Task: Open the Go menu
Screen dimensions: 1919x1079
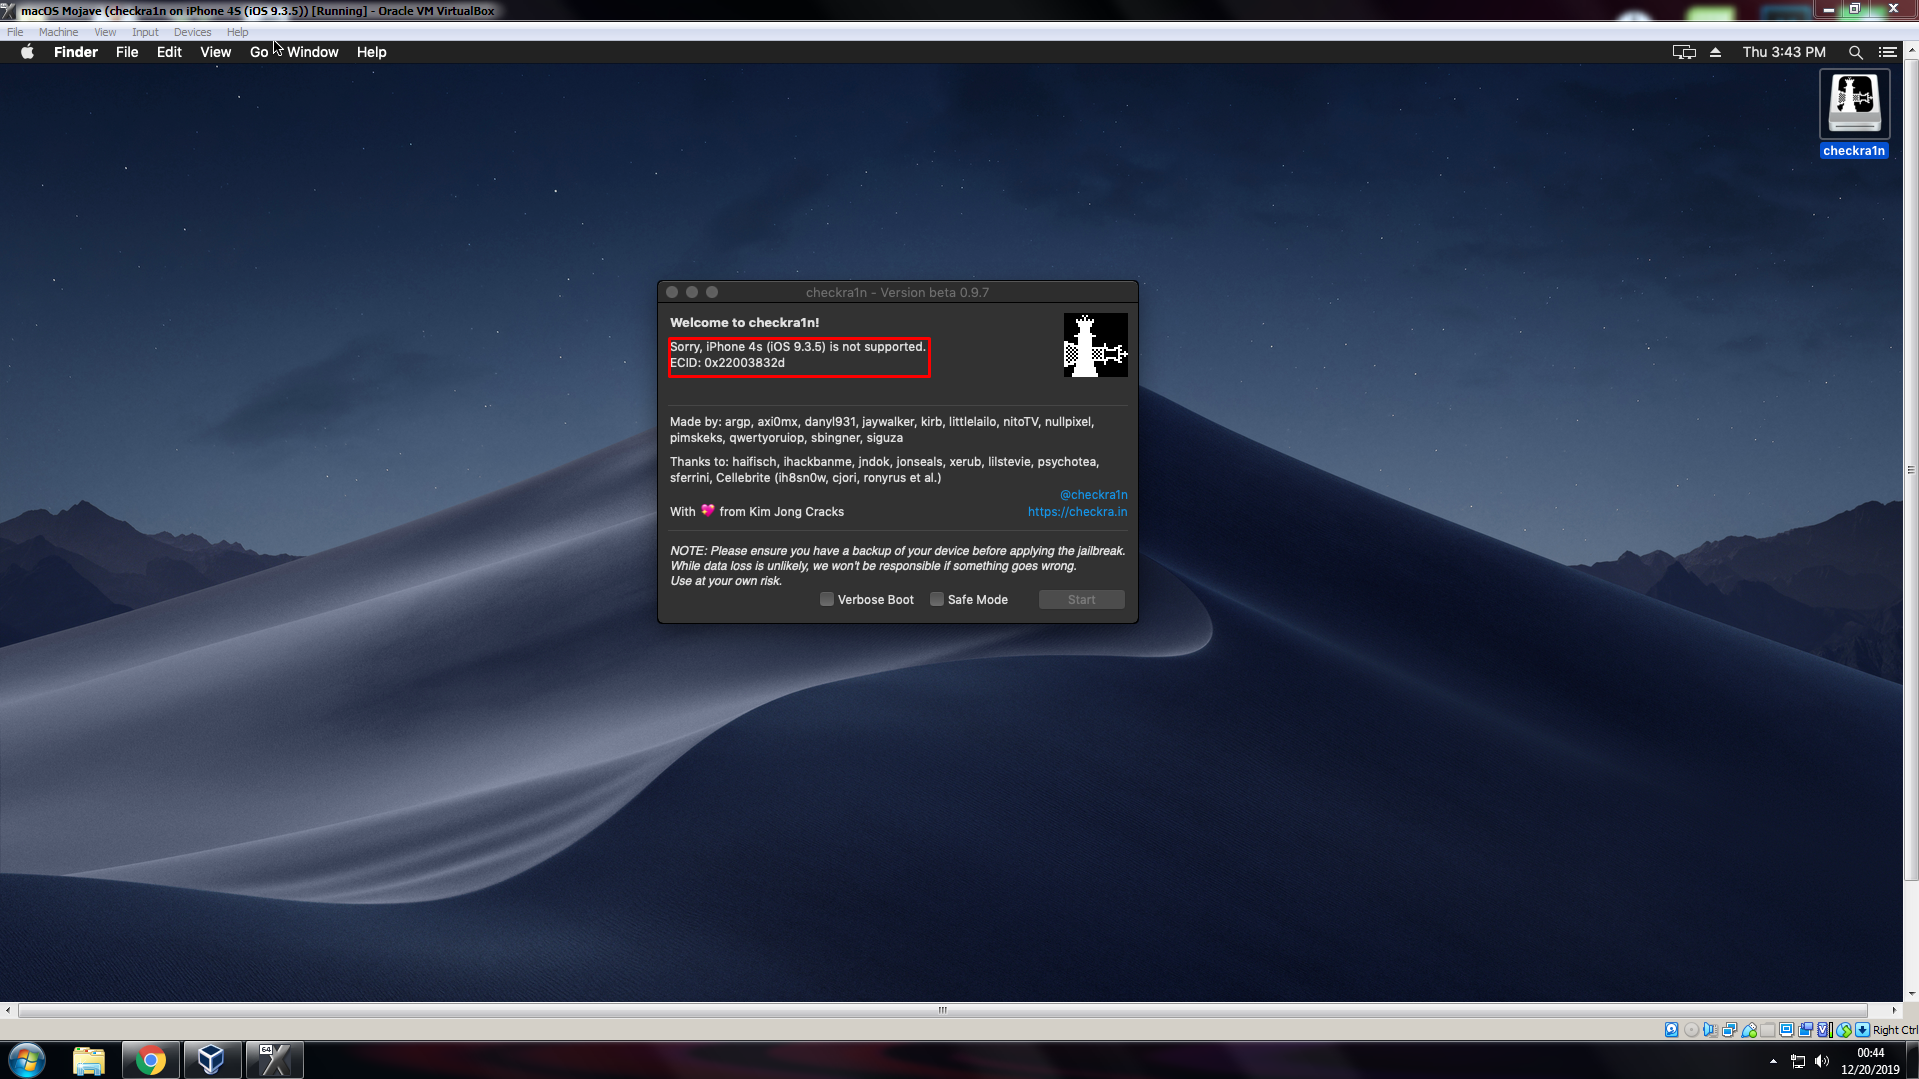Action: pyautogui.click(x=259, y=52)
